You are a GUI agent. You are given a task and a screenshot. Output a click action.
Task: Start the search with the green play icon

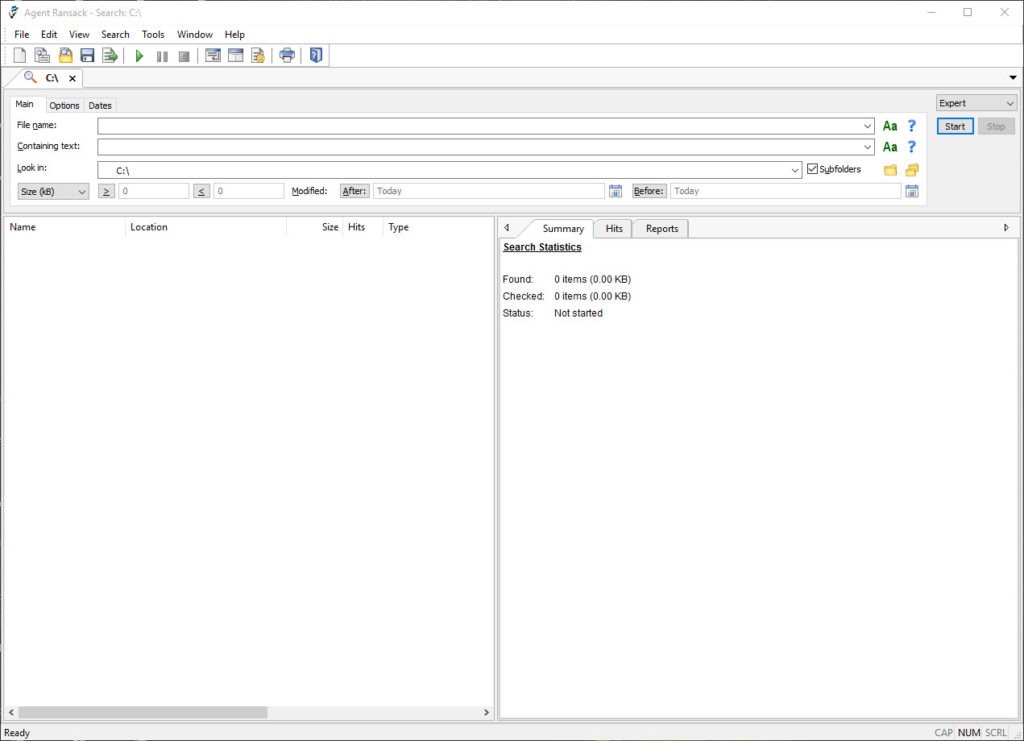point(139,56)
